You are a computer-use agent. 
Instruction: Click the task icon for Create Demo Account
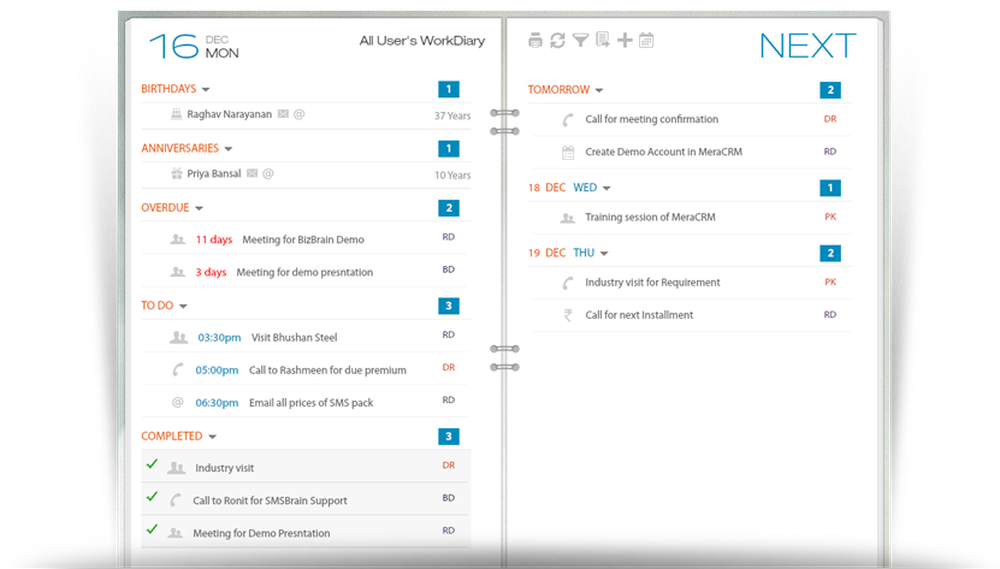point(568,152)
